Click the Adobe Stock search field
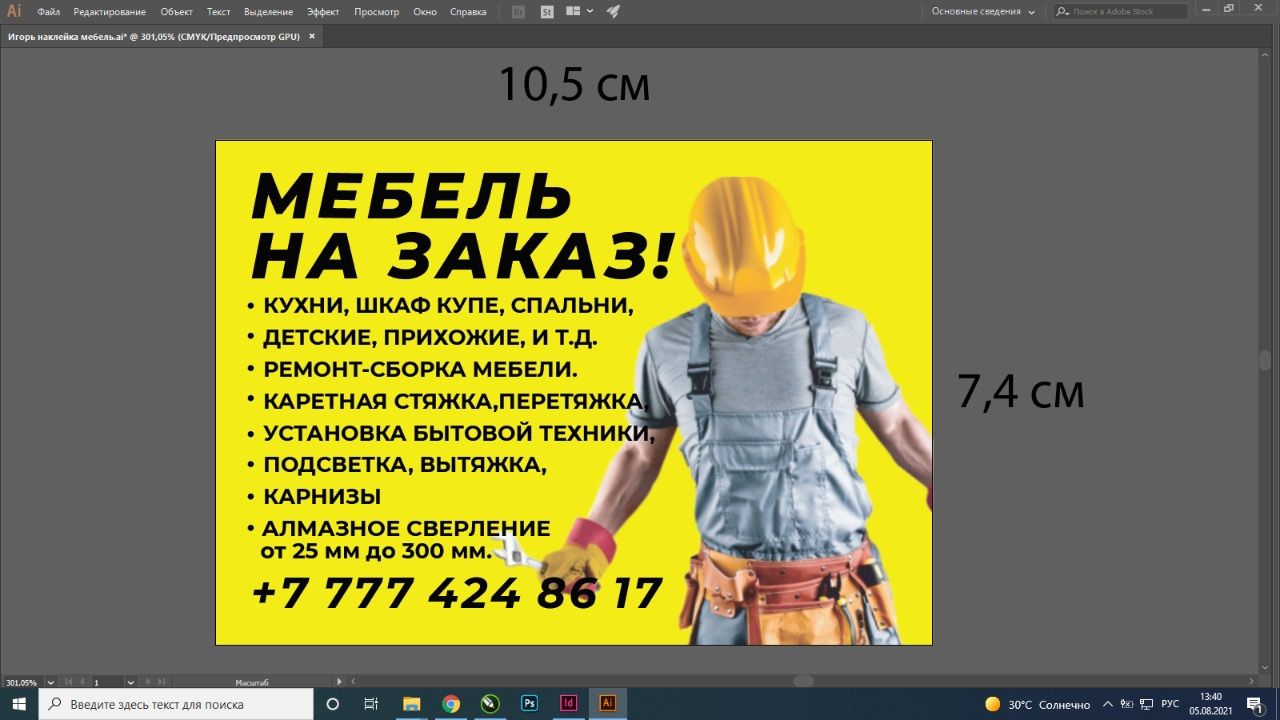 click(x=1121, y=12)
